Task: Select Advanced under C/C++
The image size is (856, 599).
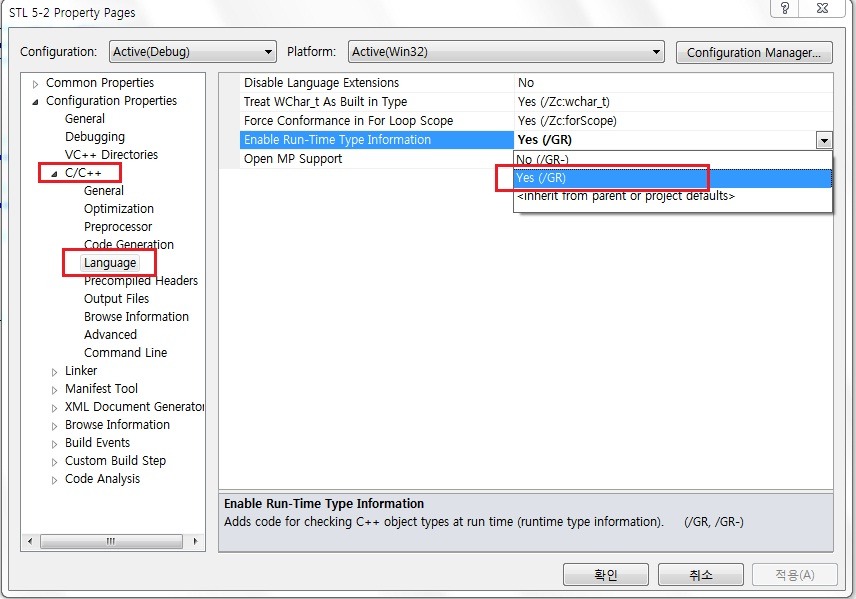Action: (110, 335)
